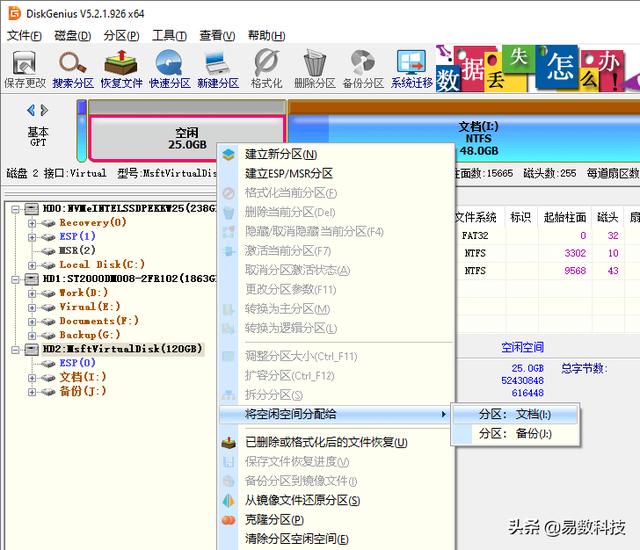
Task: Go to next disk with right arrow
Action: pos(44,110)
